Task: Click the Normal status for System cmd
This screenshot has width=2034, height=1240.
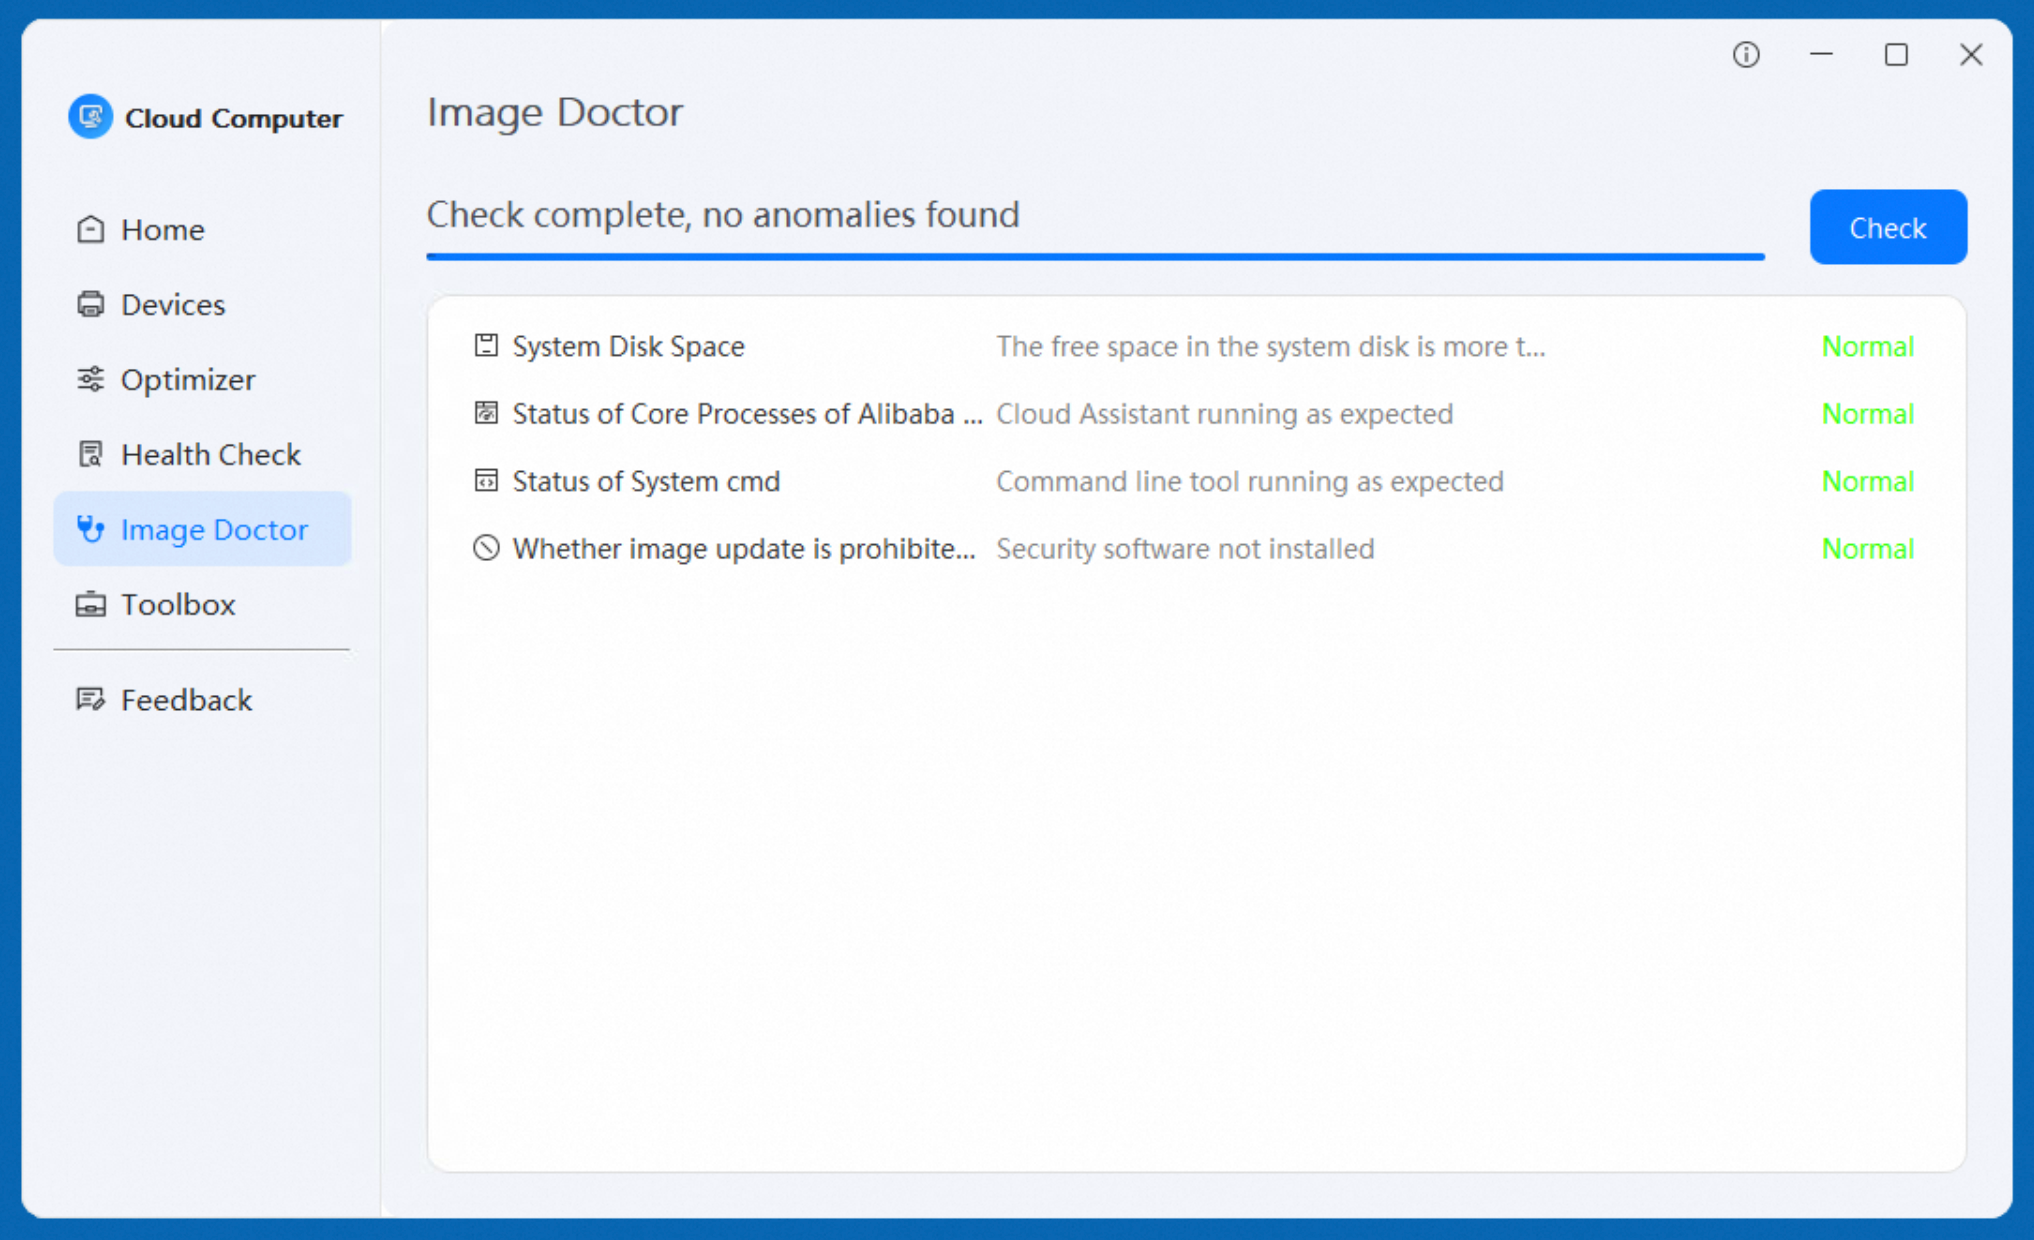Action: pyautogui.click(x=1867, y=480)
